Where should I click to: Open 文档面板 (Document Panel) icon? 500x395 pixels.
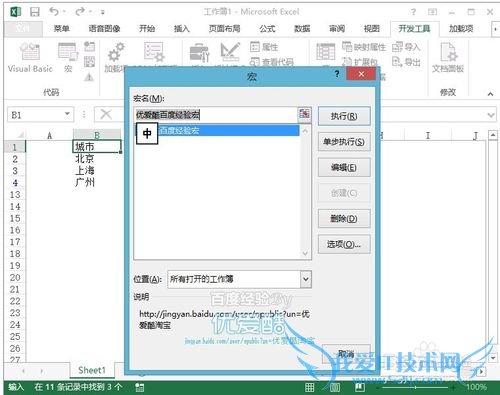[448, 53]
